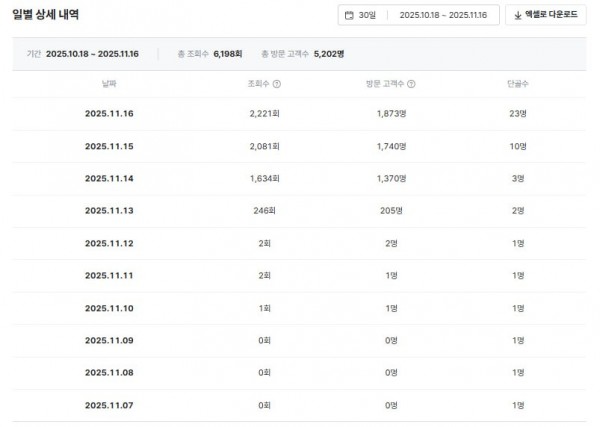Viewport: 600px width, 427px height.
Task: Click total views value 6,198회
Action: 228,53
